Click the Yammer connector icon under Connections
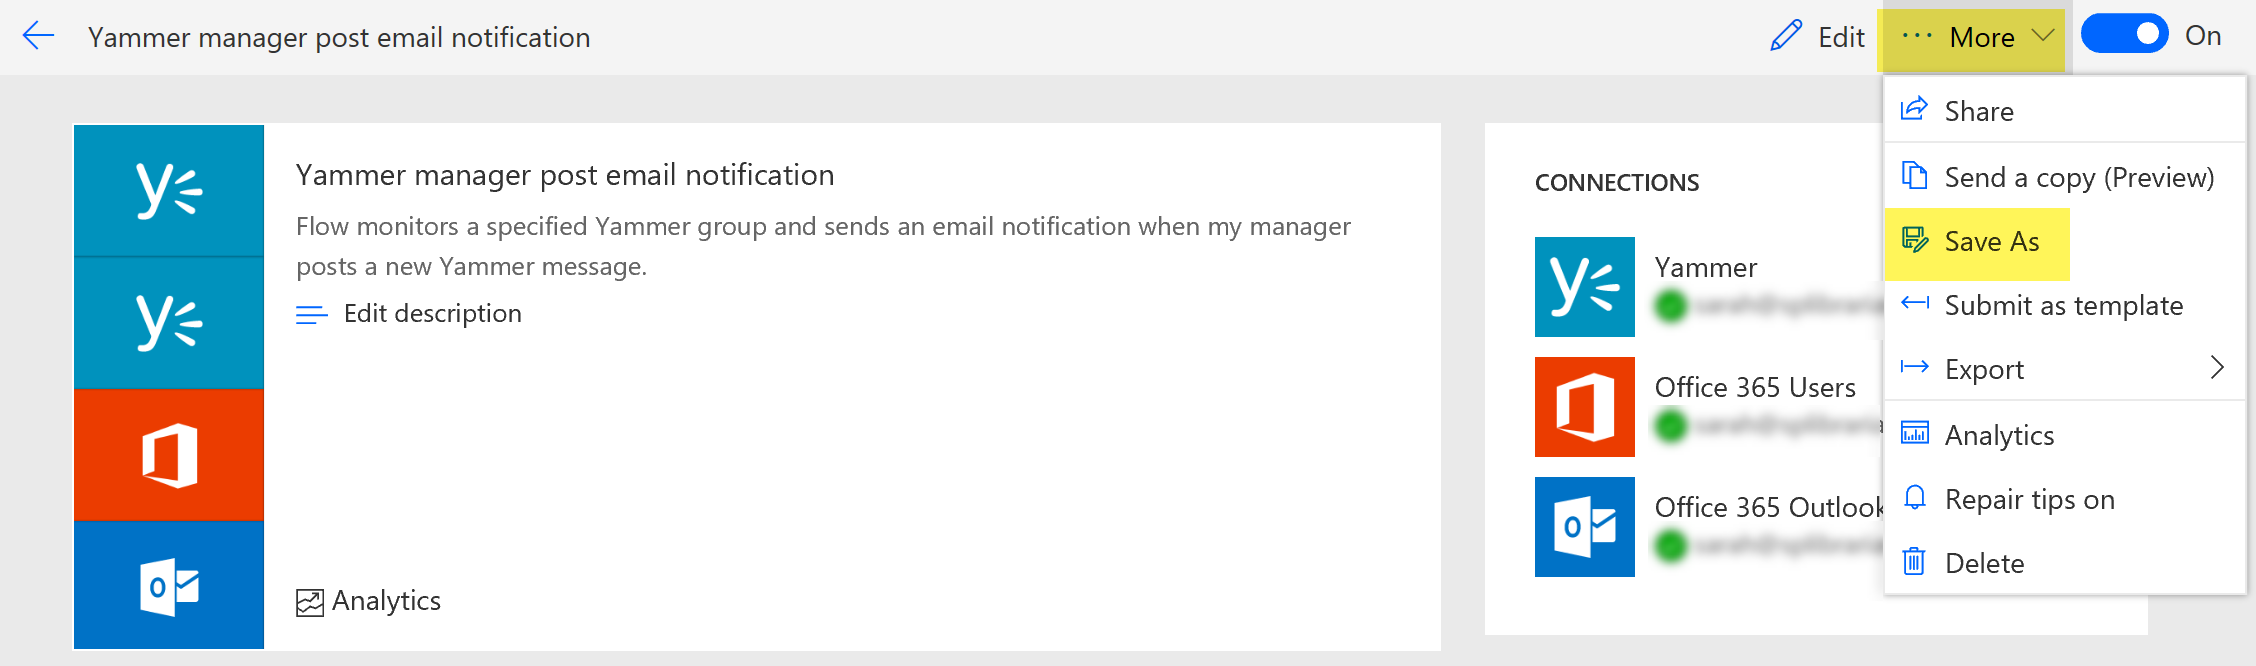This screenshot has height=666, width=2256. pos(1584,287)
